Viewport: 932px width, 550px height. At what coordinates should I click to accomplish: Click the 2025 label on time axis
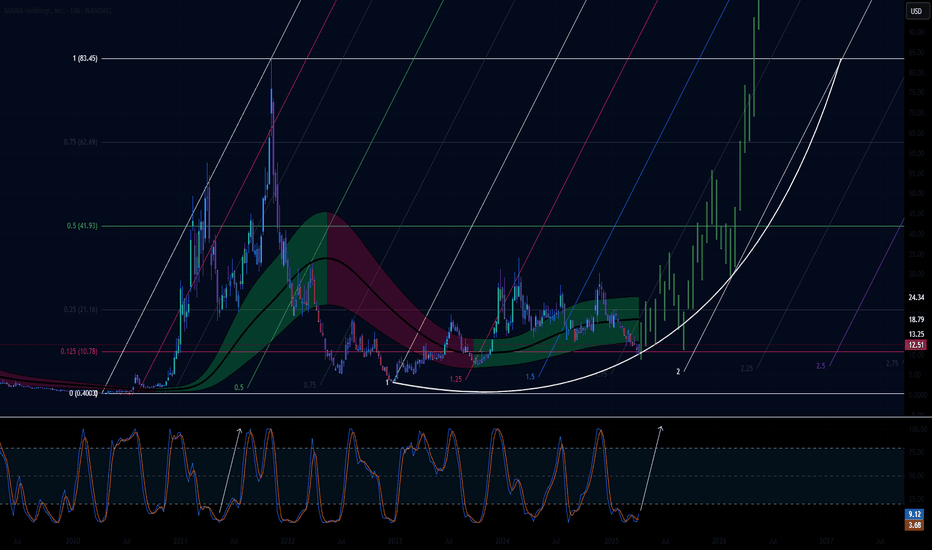click(612, 542)
